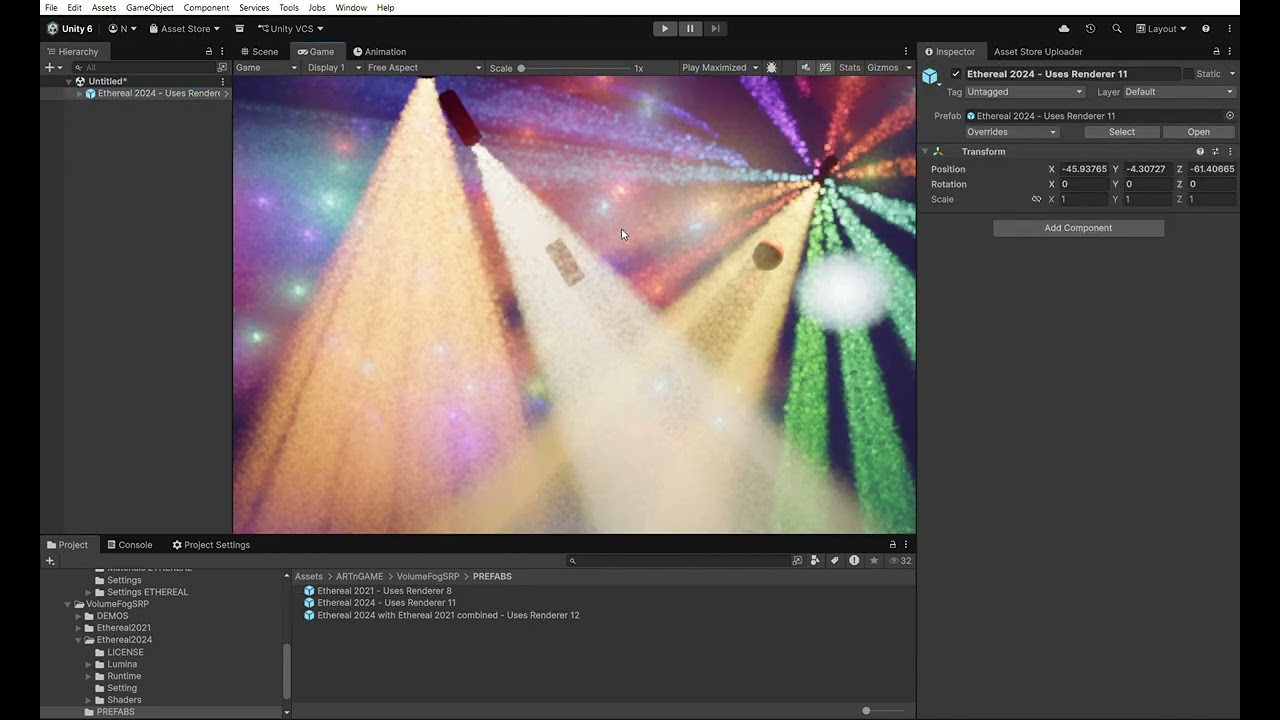Open the Window menu in the menu bar
1280x720 pixels.
[x=351, y=8]
